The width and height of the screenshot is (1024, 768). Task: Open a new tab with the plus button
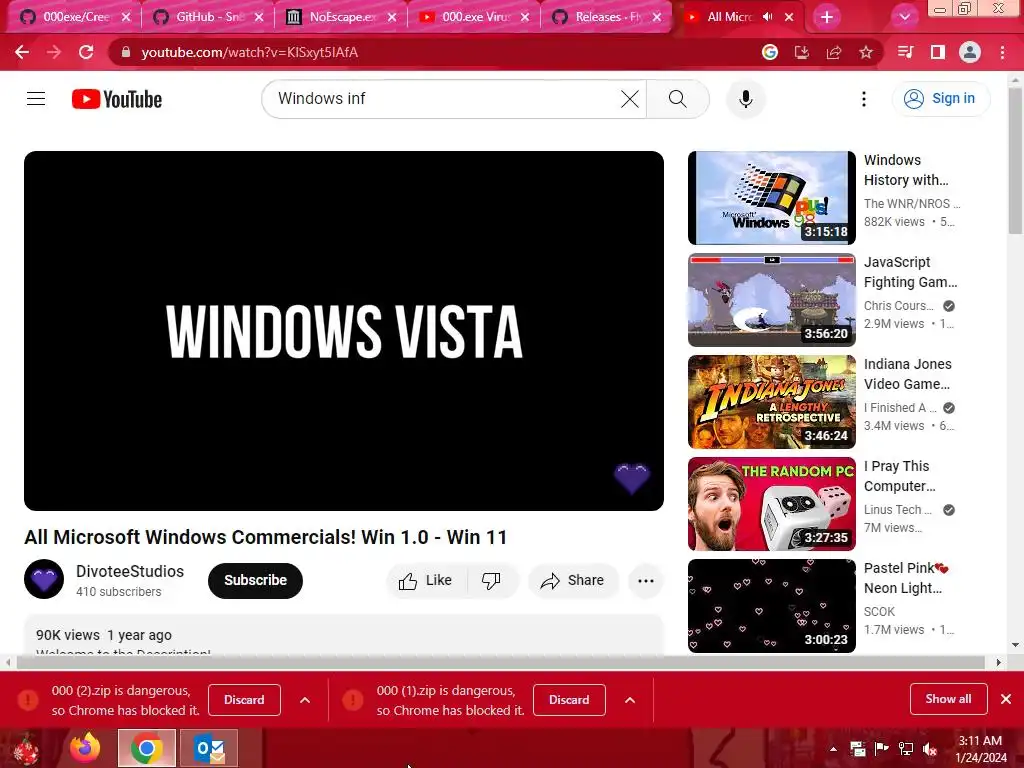(827, 17)
